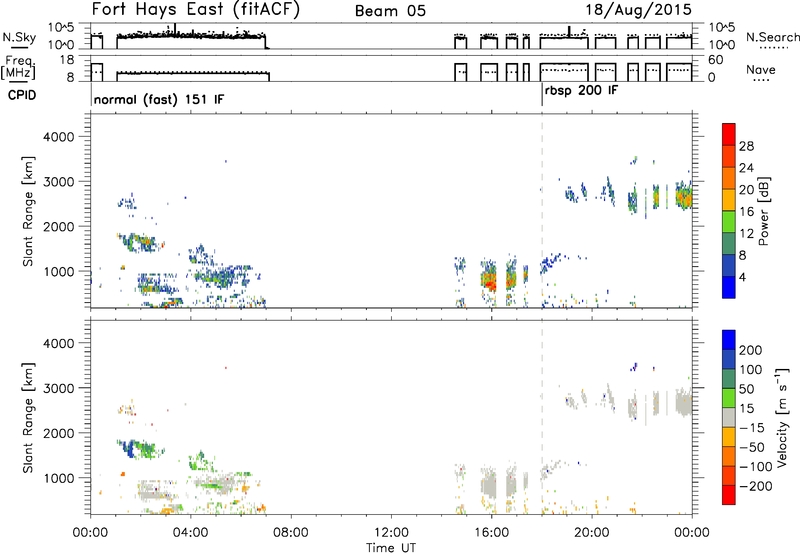800x554 pixels.
Task: Click the '04:00' time axis label
Action: pyautogui.click(x=190, y=533)
